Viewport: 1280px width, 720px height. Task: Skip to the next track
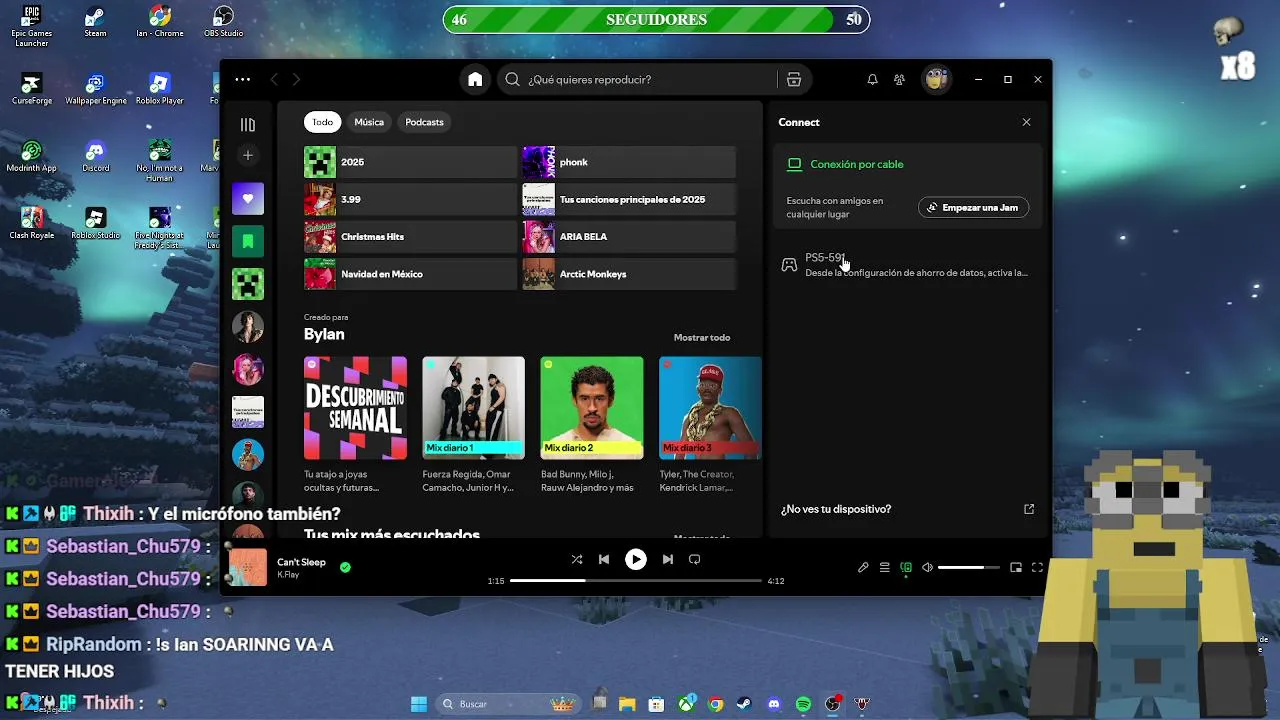coord(667,559)
